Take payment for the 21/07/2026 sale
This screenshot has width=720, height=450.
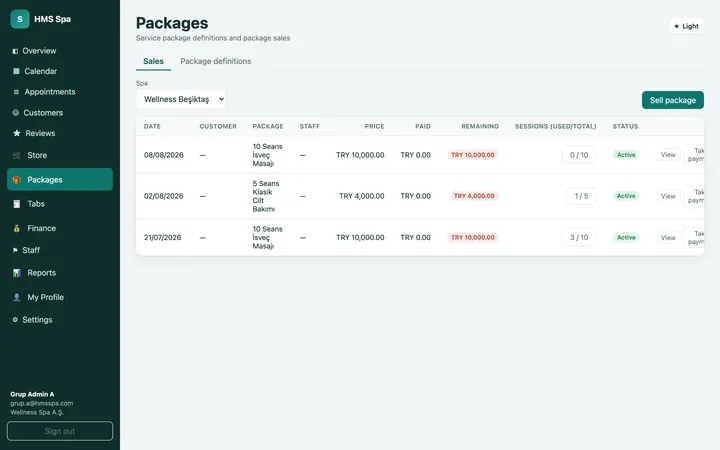pos(694,237)
